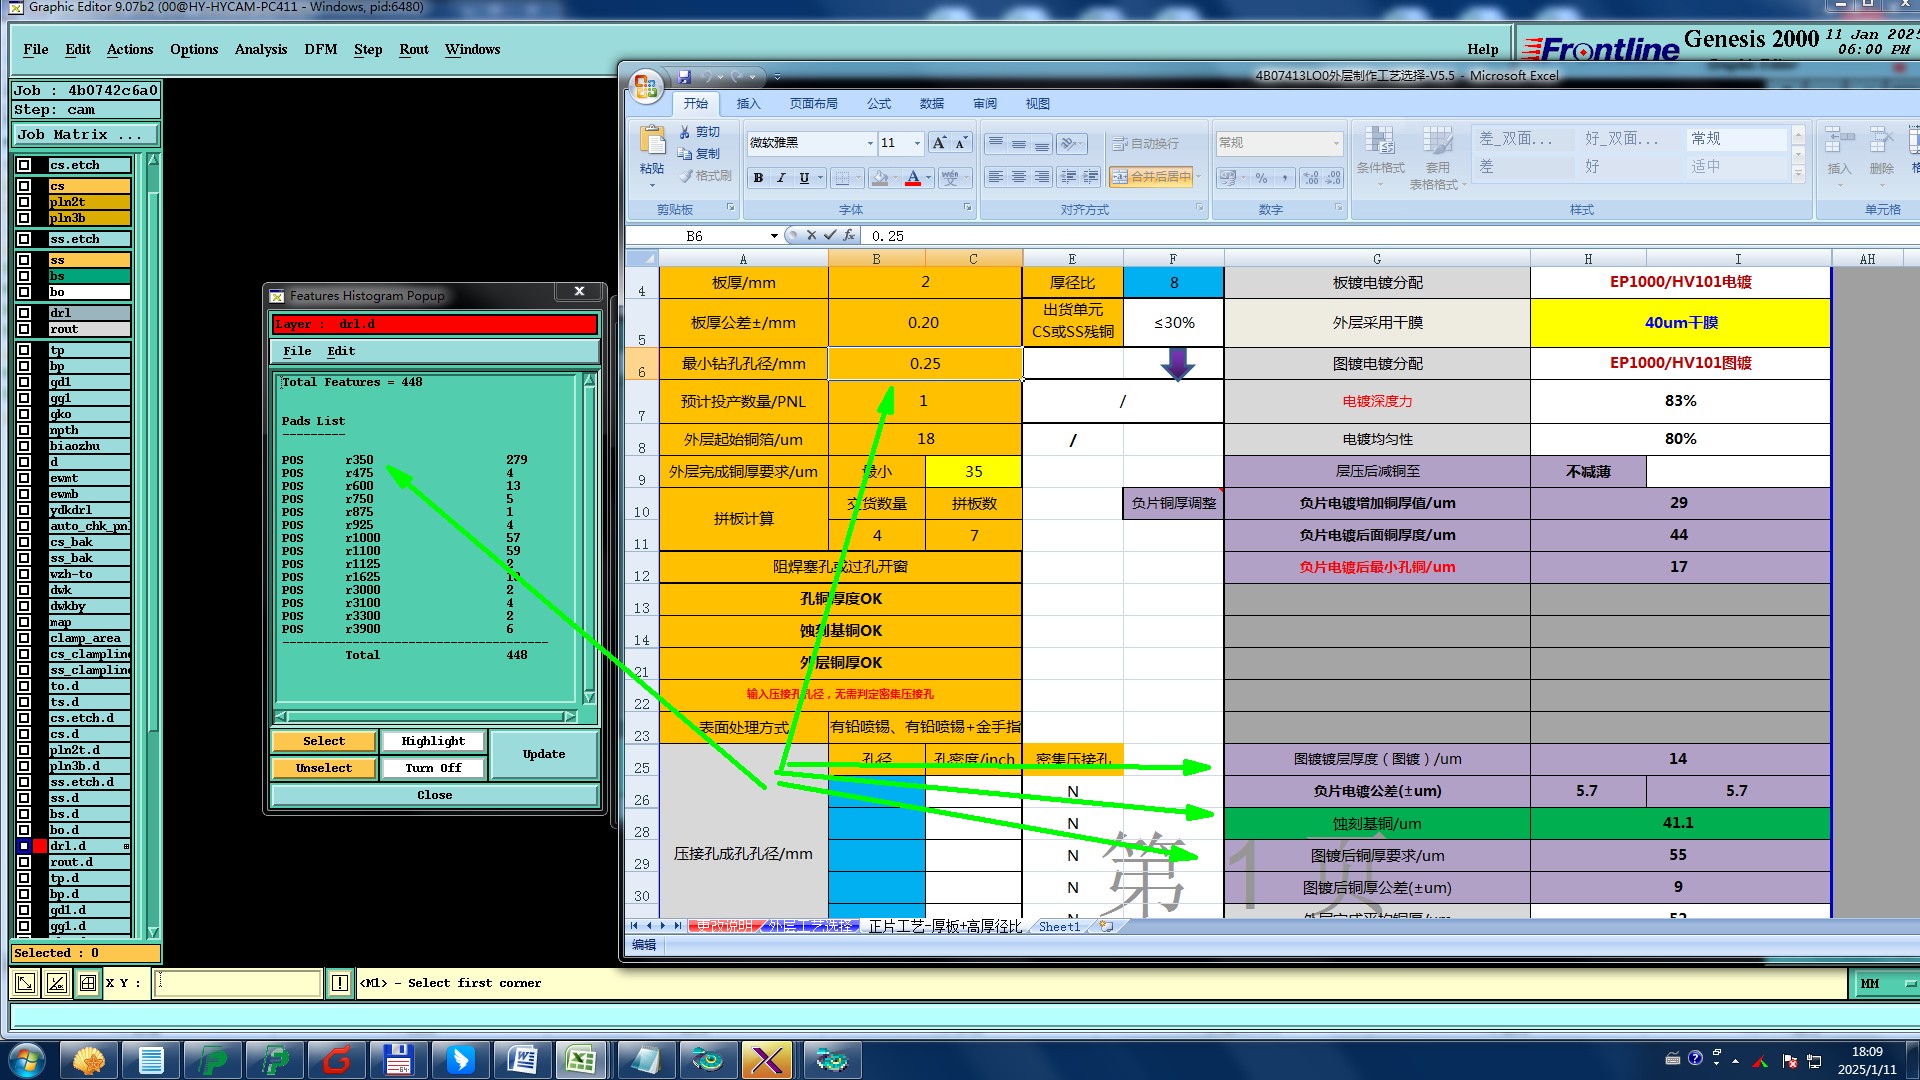
Task: Click the increase decimal icon
Action: [1311, 178]
